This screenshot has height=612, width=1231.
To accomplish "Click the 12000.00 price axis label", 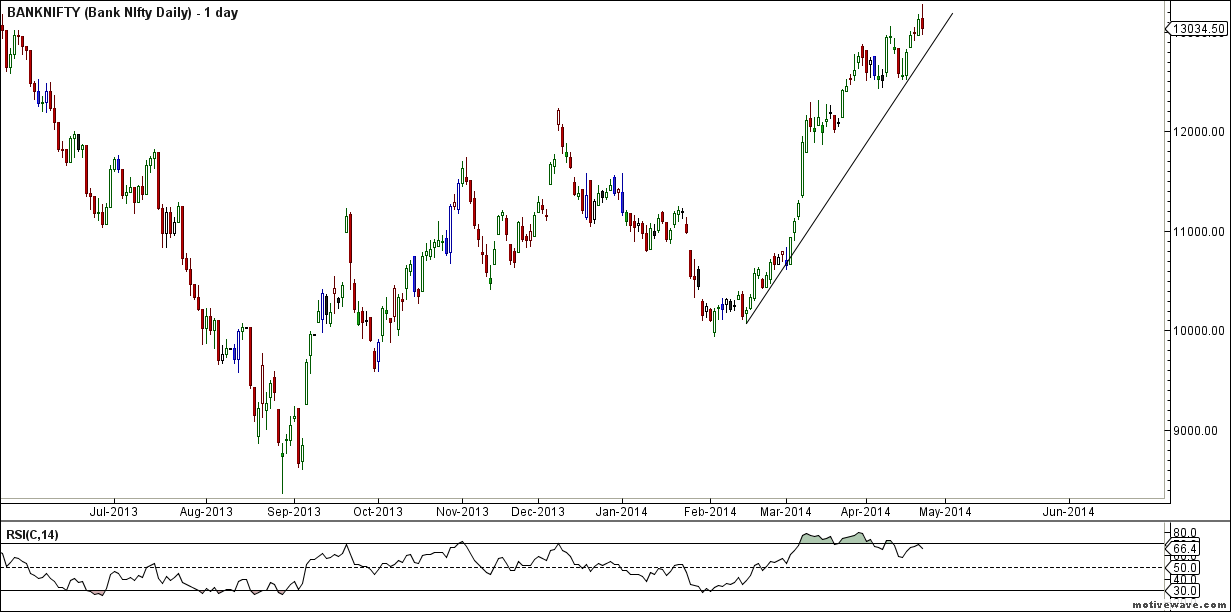I will pyautogui.click(x=1199, y=131).
